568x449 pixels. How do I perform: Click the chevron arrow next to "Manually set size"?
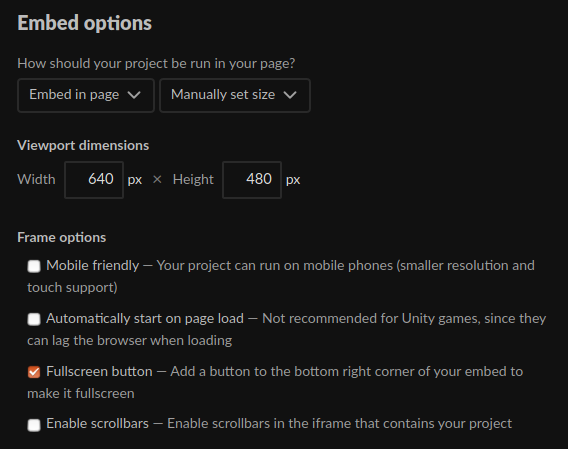coord(290,95)
